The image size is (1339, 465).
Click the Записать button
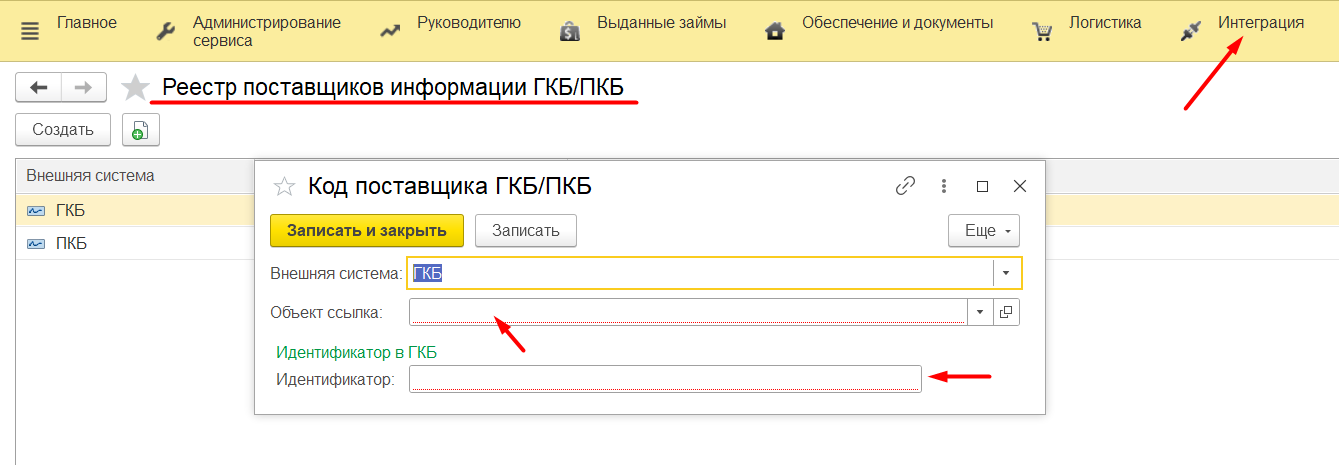pyautogui.click(x=526, y=230)
